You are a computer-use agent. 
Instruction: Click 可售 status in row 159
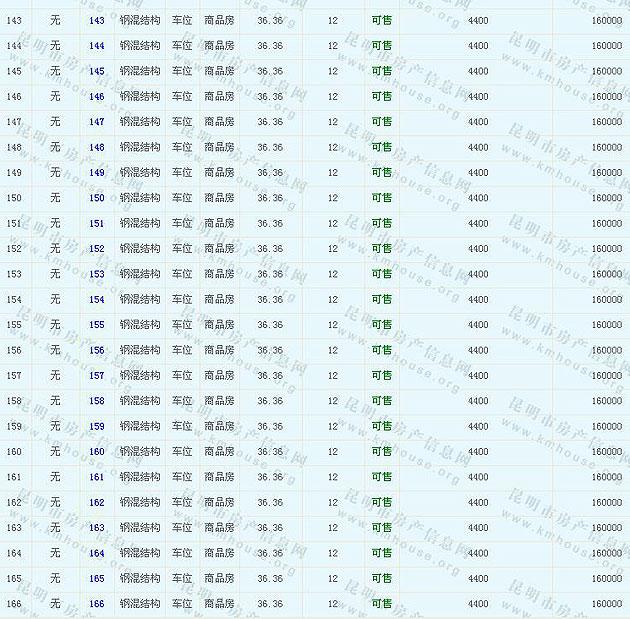[381, 426]
